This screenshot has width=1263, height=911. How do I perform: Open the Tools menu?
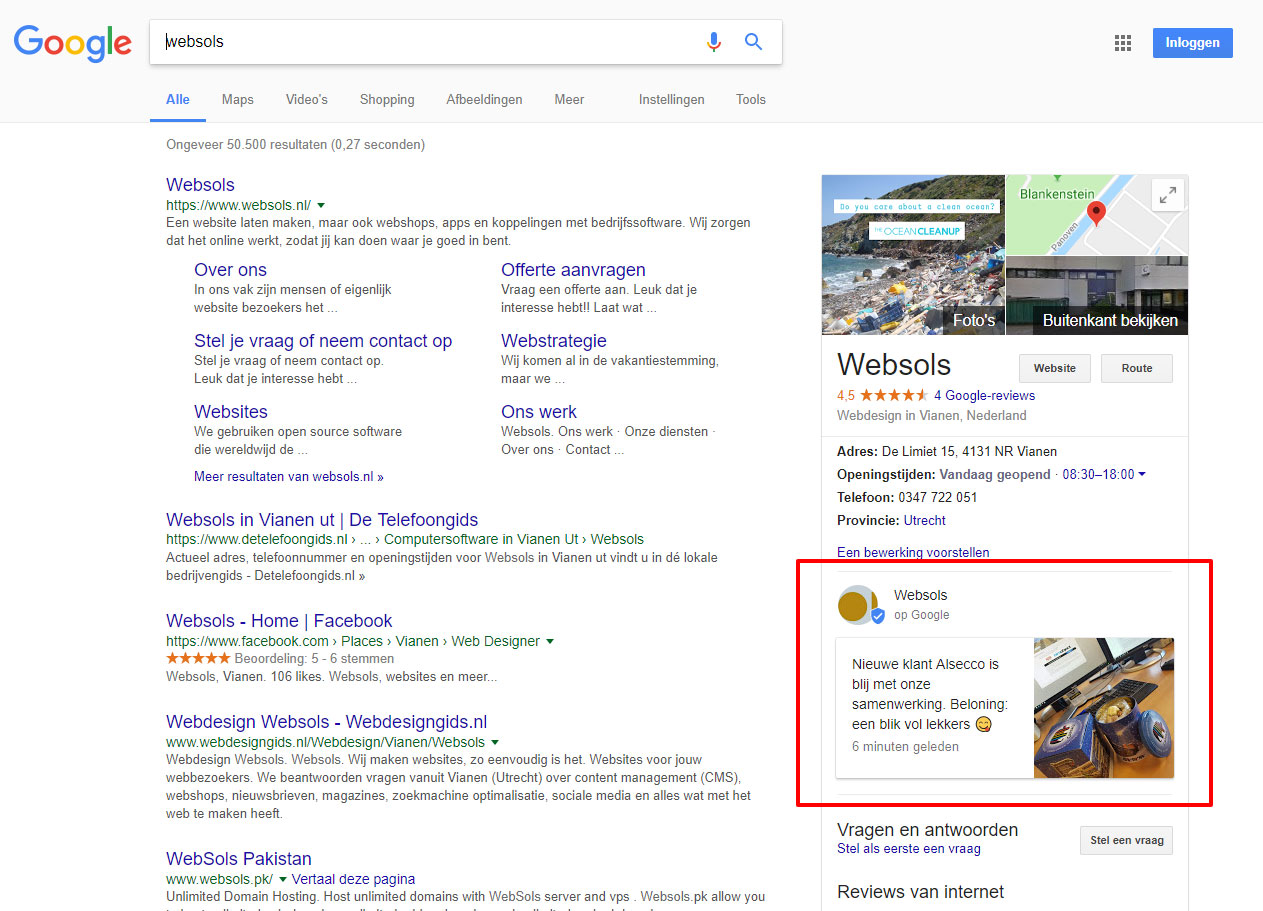coord(751,99)
